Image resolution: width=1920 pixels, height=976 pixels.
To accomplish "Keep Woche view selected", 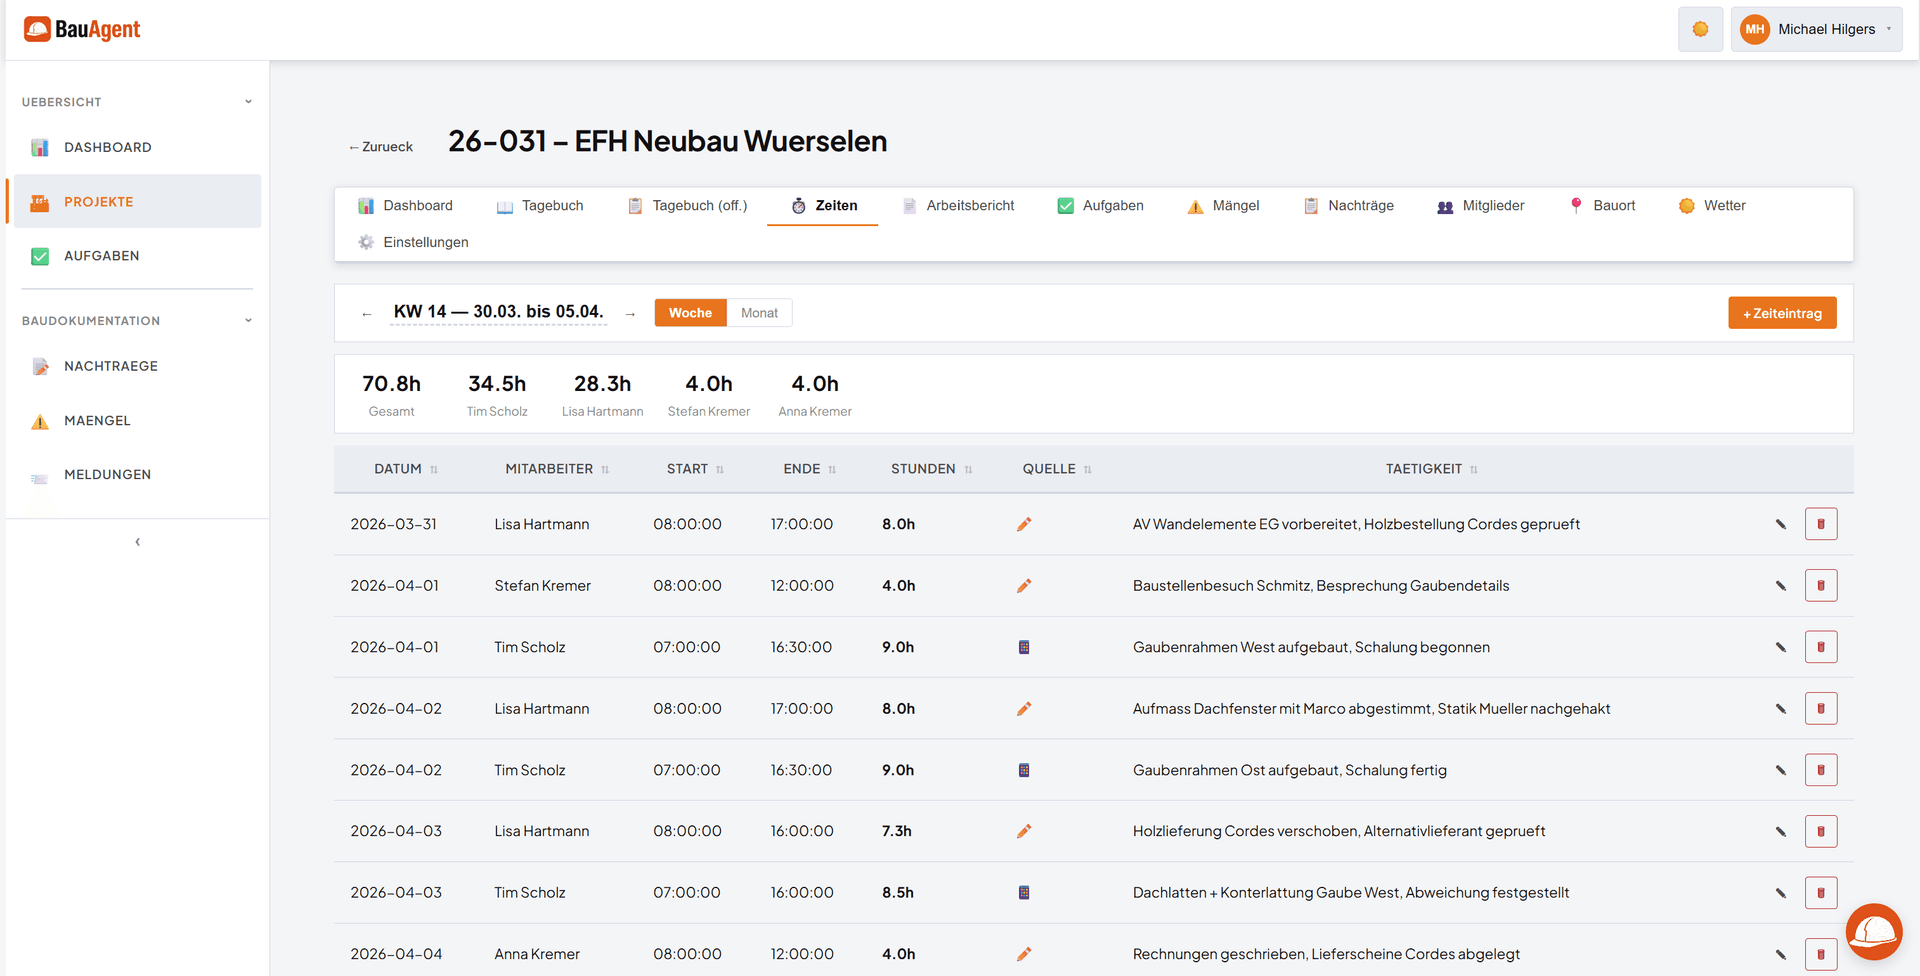I will coord(690,312).
